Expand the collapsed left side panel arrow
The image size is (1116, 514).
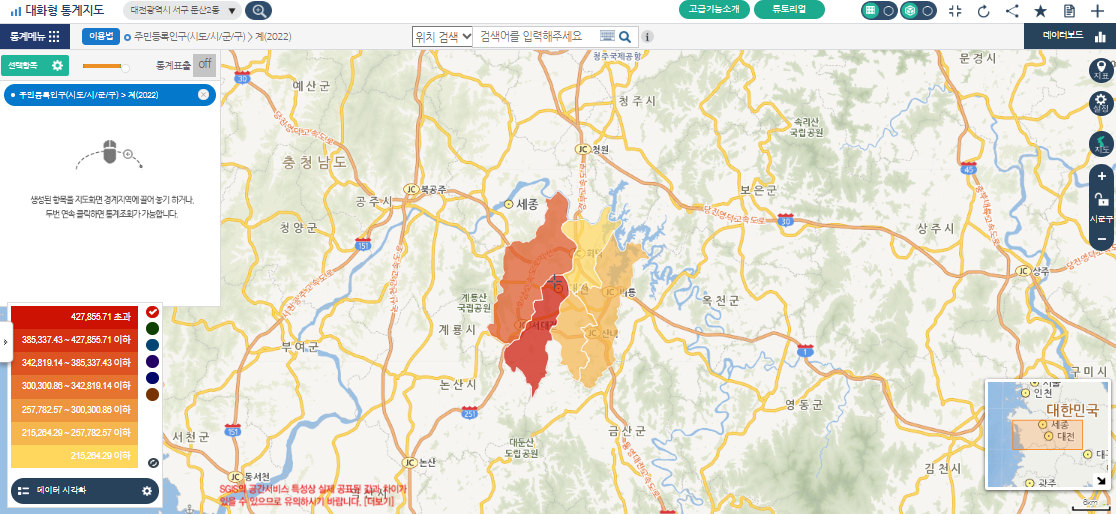5,341
